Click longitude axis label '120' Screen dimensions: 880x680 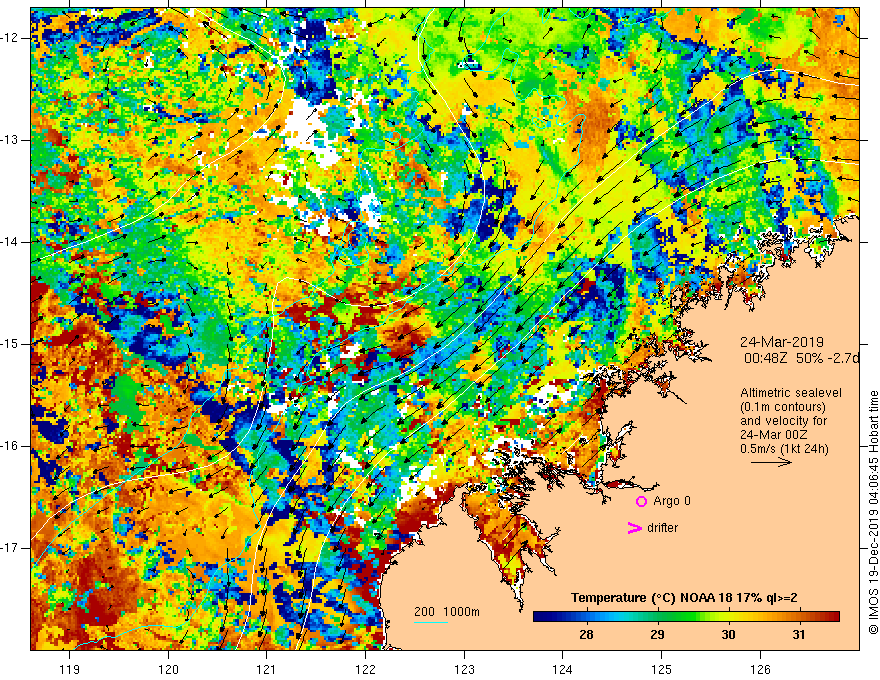(168, 669)
